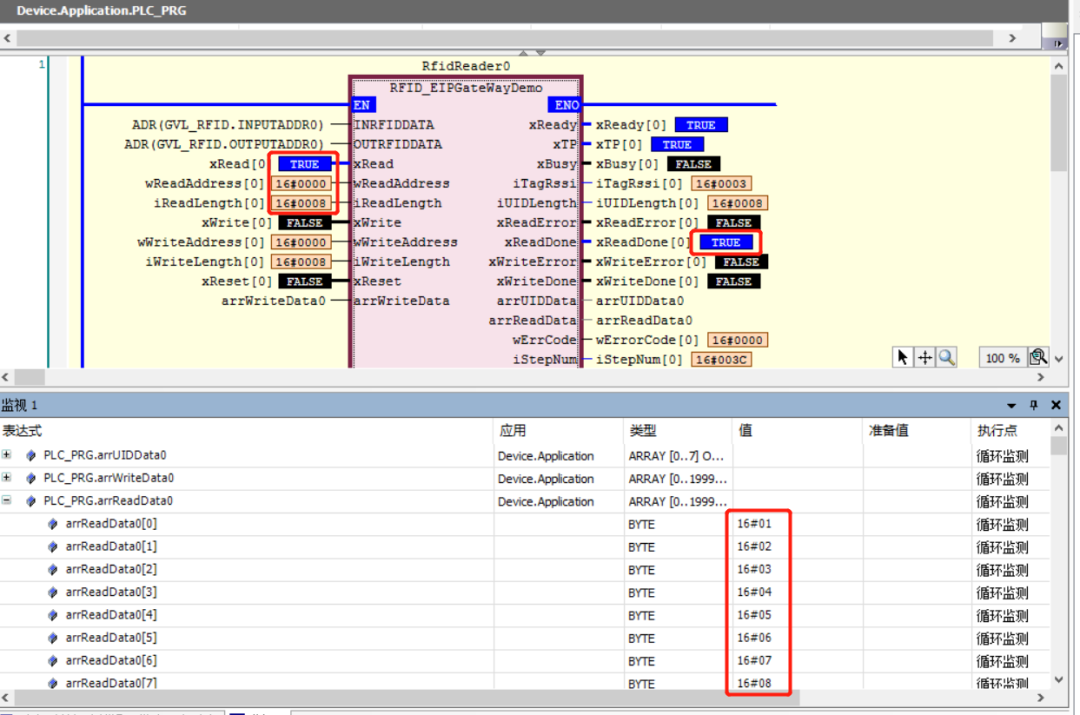The image size is (1080, 715).
Task: Toggle the xWrite[0] FALSE value
Action: tap(304, 223)
